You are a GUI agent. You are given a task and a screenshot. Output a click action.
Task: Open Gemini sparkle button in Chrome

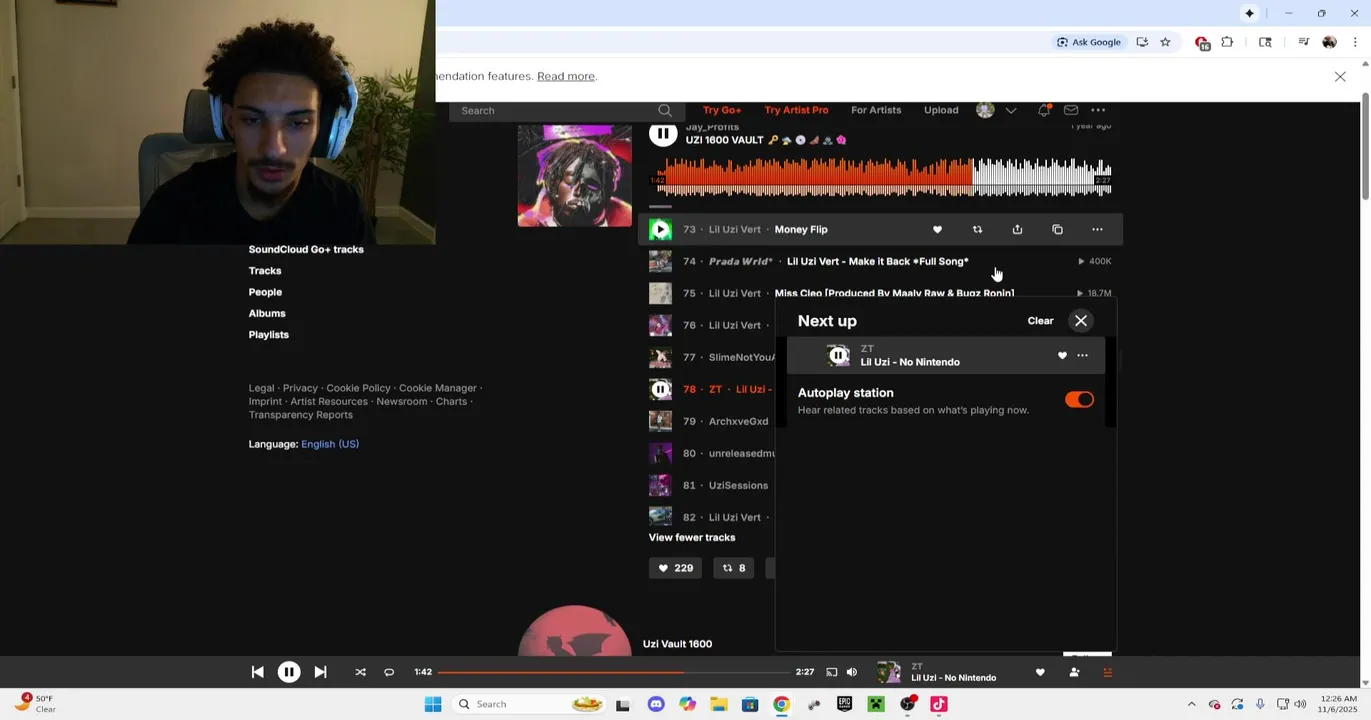point(1249,13)
